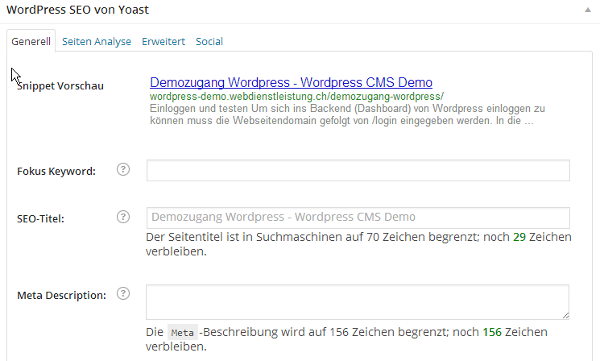Screen dimensions: 600x361
Task: Collapse the WordPress SEO von Yoast panel
Action: tap(588, 10)
